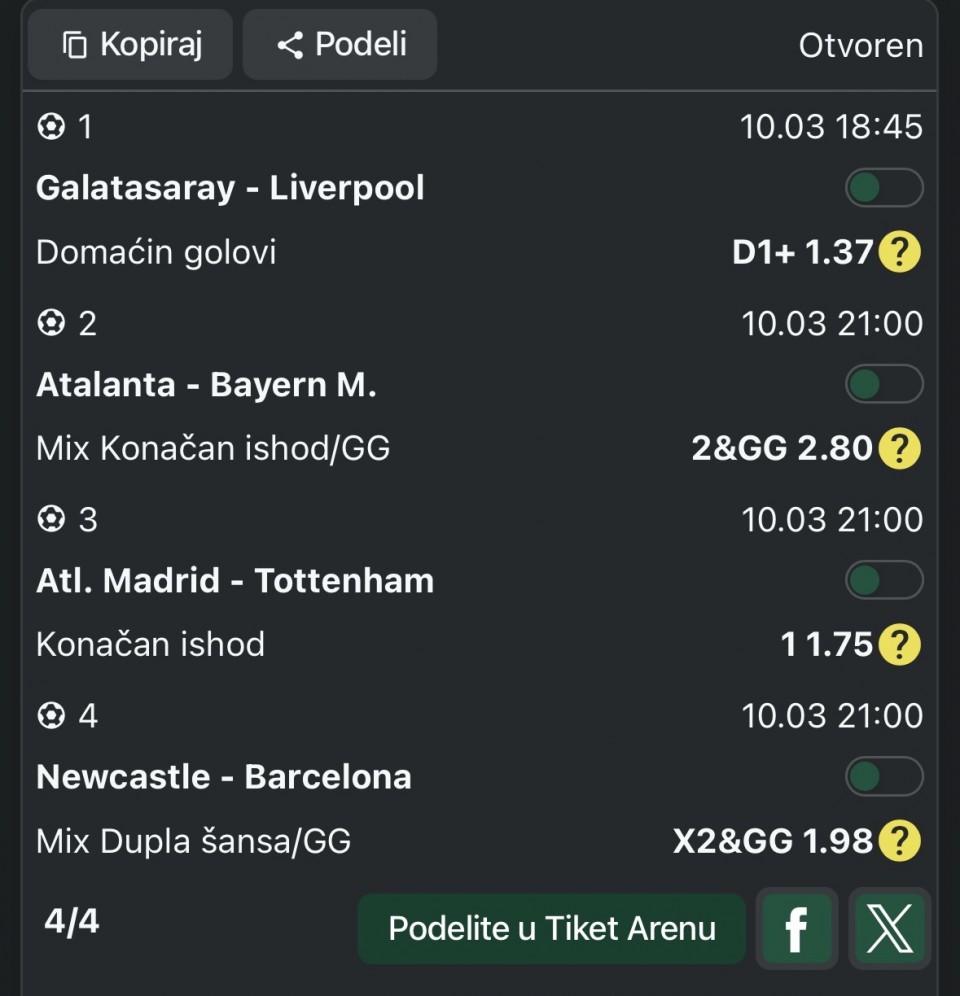Click help icon next to D1+ 1.37
This screenshot has height=996, width=960.
click(x=899, y=252)
